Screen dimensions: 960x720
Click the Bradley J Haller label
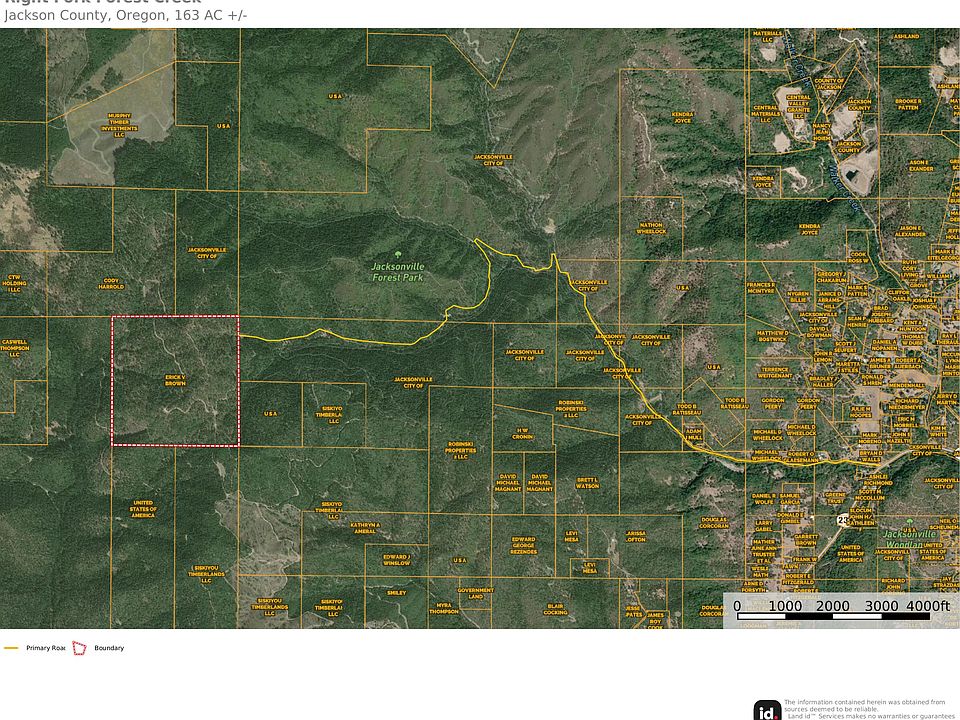pos(822,381)
